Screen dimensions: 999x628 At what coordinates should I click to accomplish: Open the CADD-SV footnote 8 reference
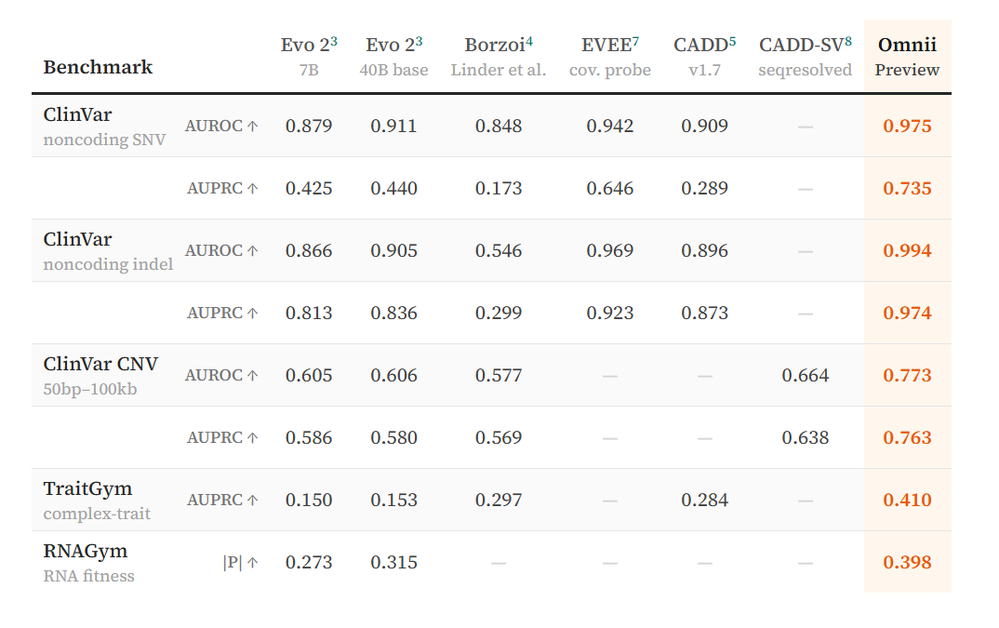click(848, 41)
